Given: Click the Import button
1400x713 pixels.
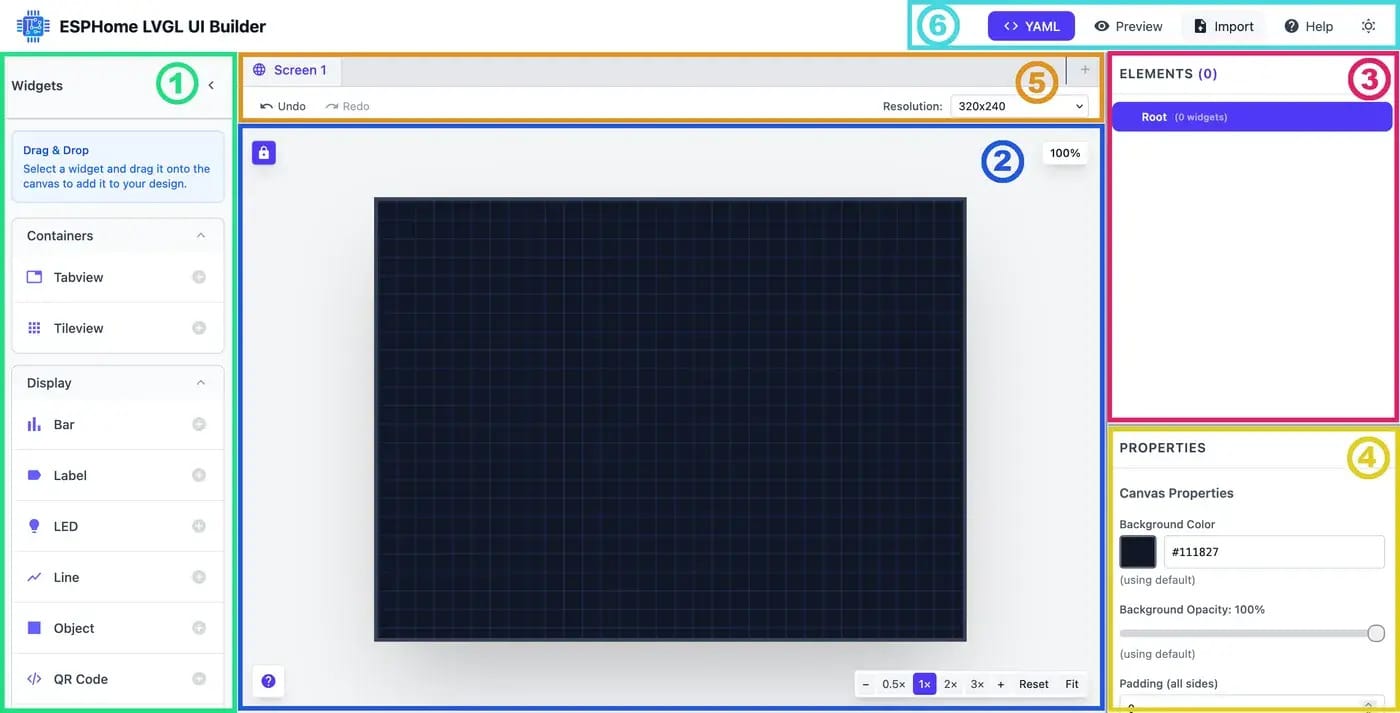Looking at the screenshot, I should [1224, 26].
